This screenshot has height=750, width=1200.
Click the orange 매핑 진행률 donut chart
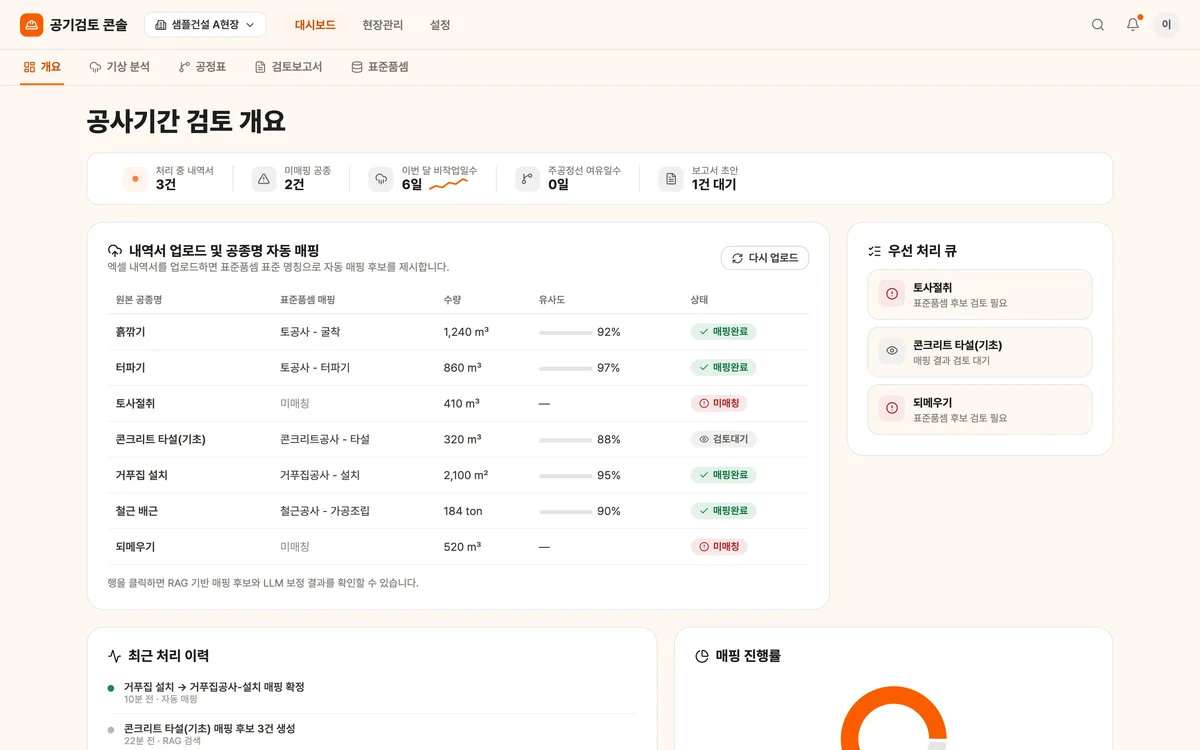pos(893,718)
